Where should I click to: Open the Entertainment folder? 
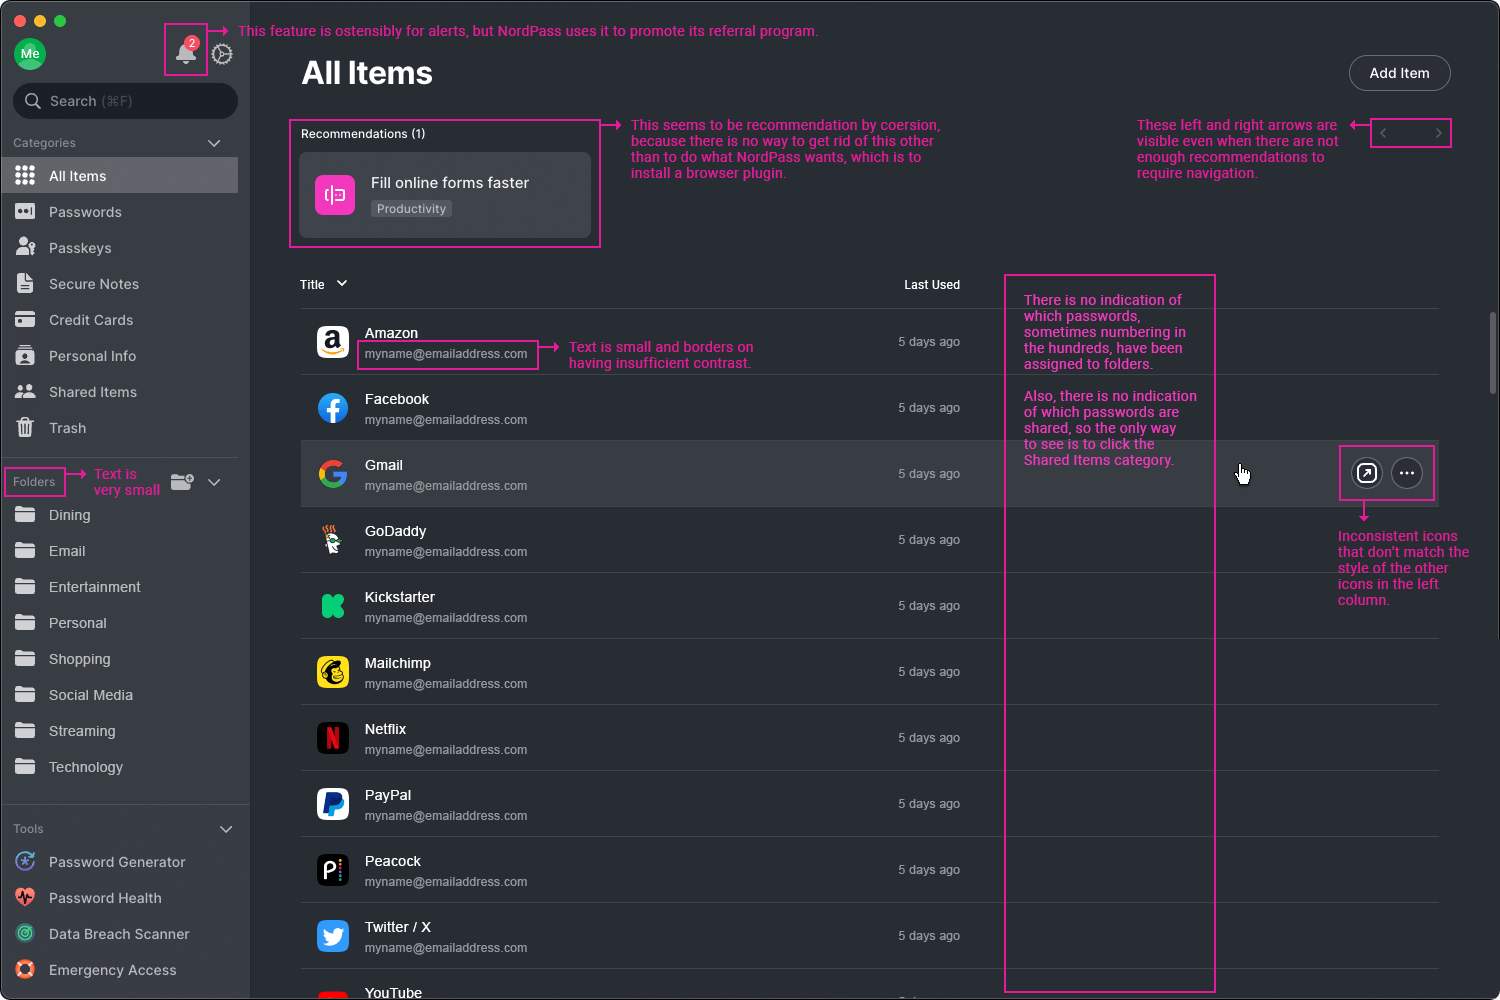pyautogui.click(x=120, y=587)
